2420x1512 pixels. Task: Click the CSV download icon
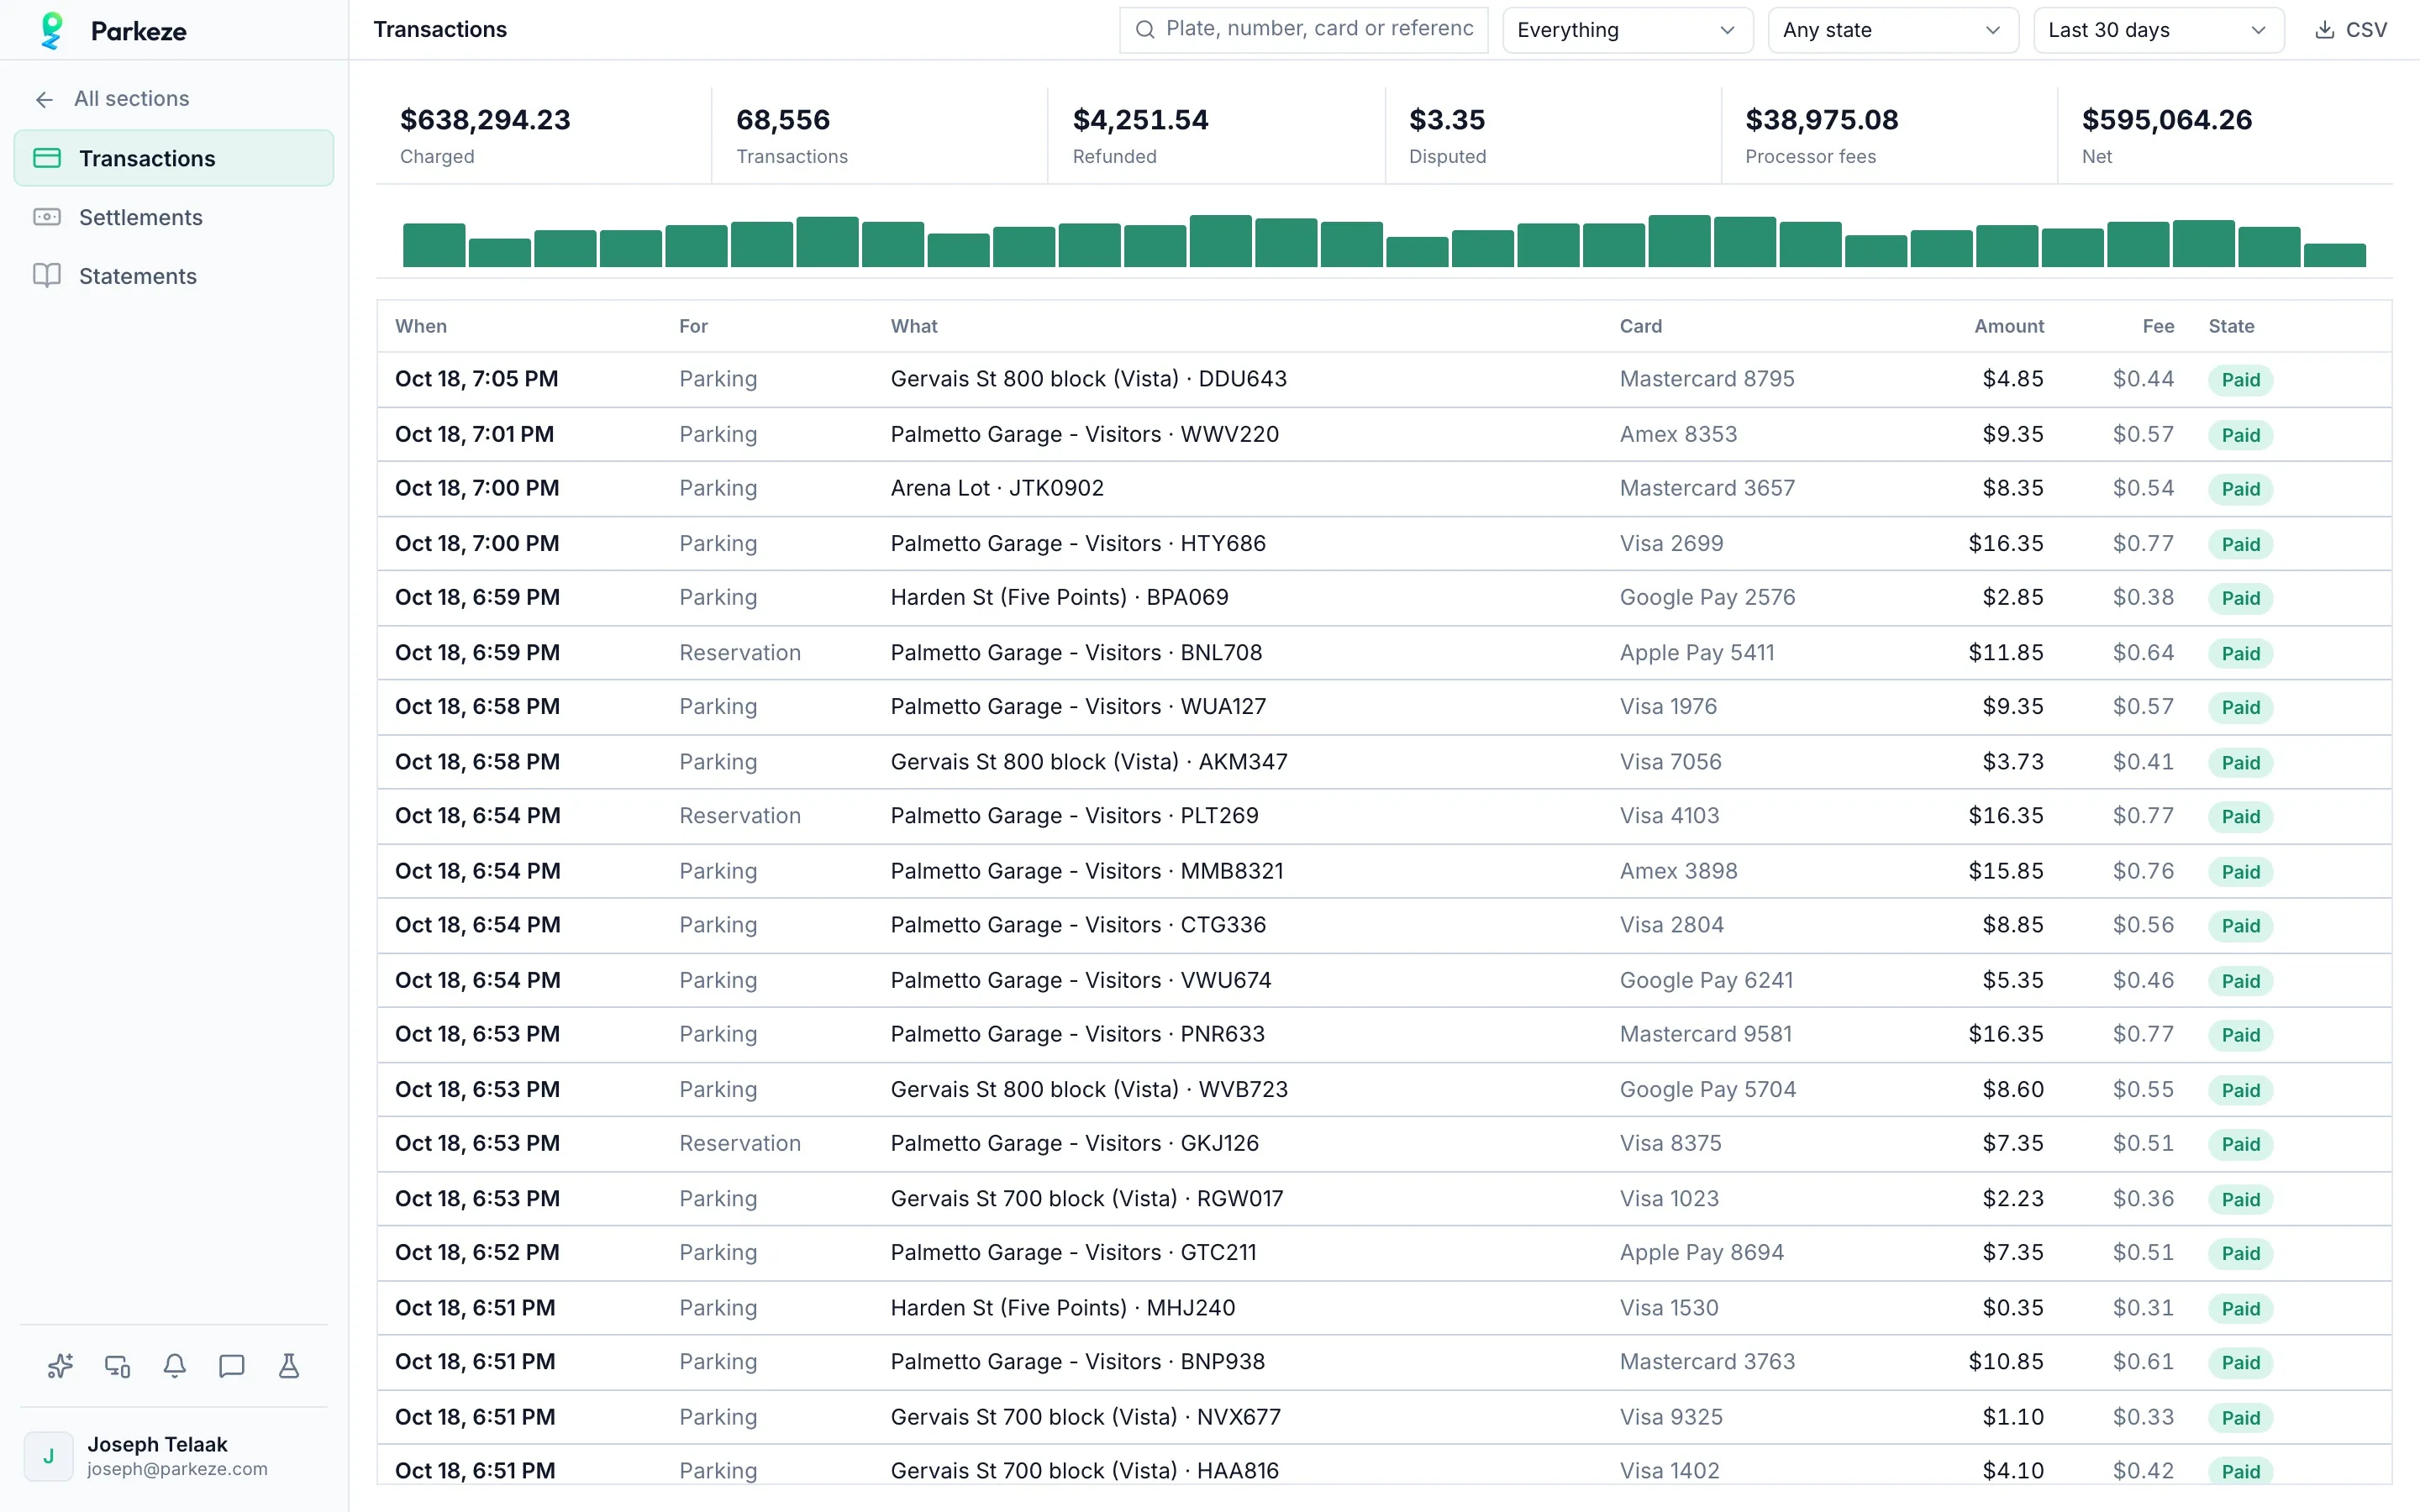pyautogui.click(x=2325, y=30)
